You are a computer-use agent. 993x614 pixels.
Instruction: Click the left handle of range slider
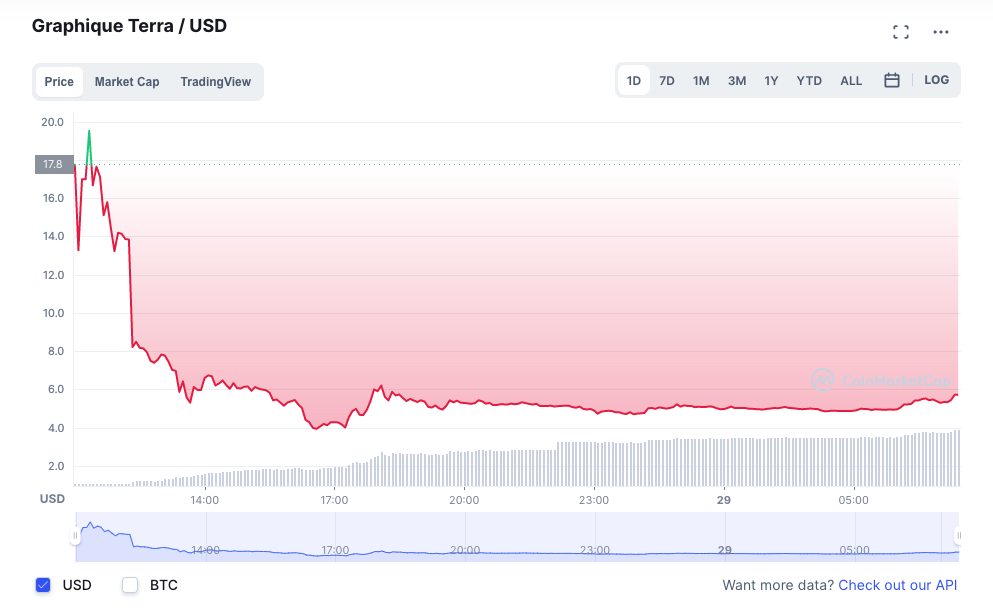pyautogui.click(x=75, y=537)
